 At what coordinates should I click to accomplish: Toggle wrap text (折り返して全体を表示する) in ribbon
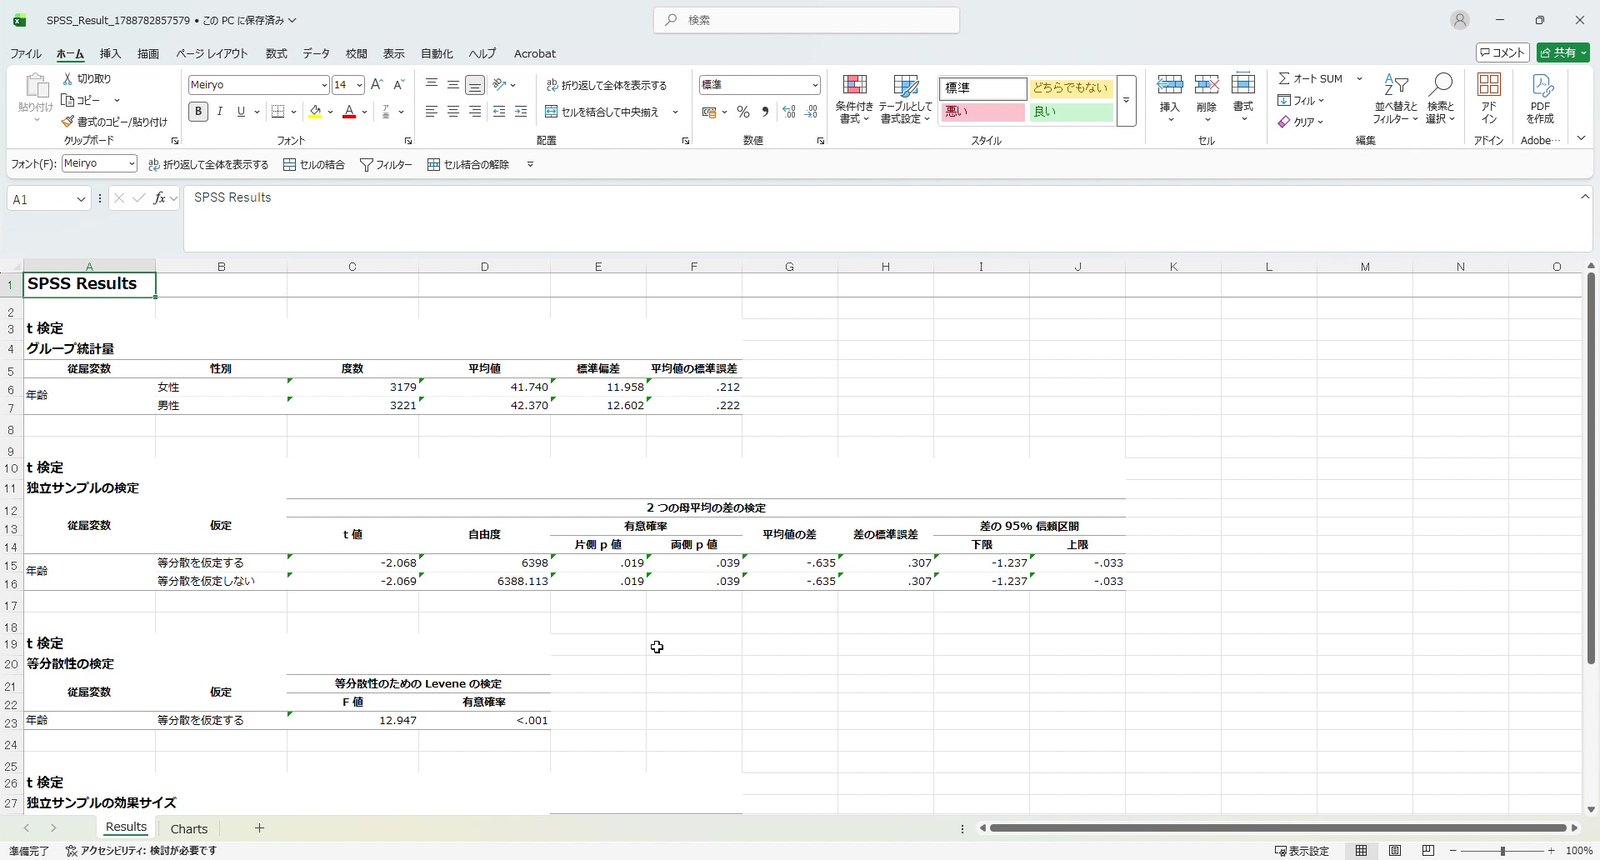pos(606,85)
